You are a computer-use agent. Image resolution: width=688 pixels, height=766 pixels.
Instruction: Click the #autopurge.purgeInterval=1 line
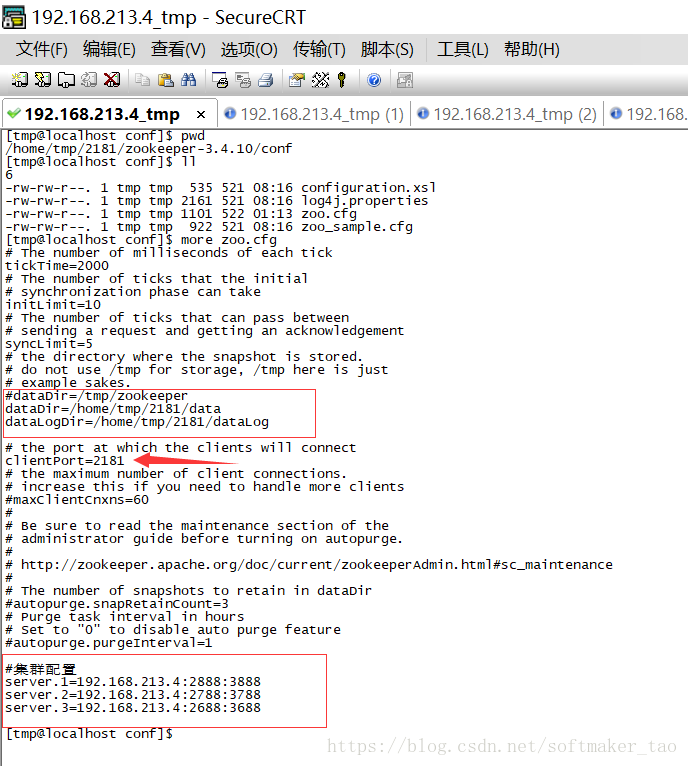coord(108,643)
